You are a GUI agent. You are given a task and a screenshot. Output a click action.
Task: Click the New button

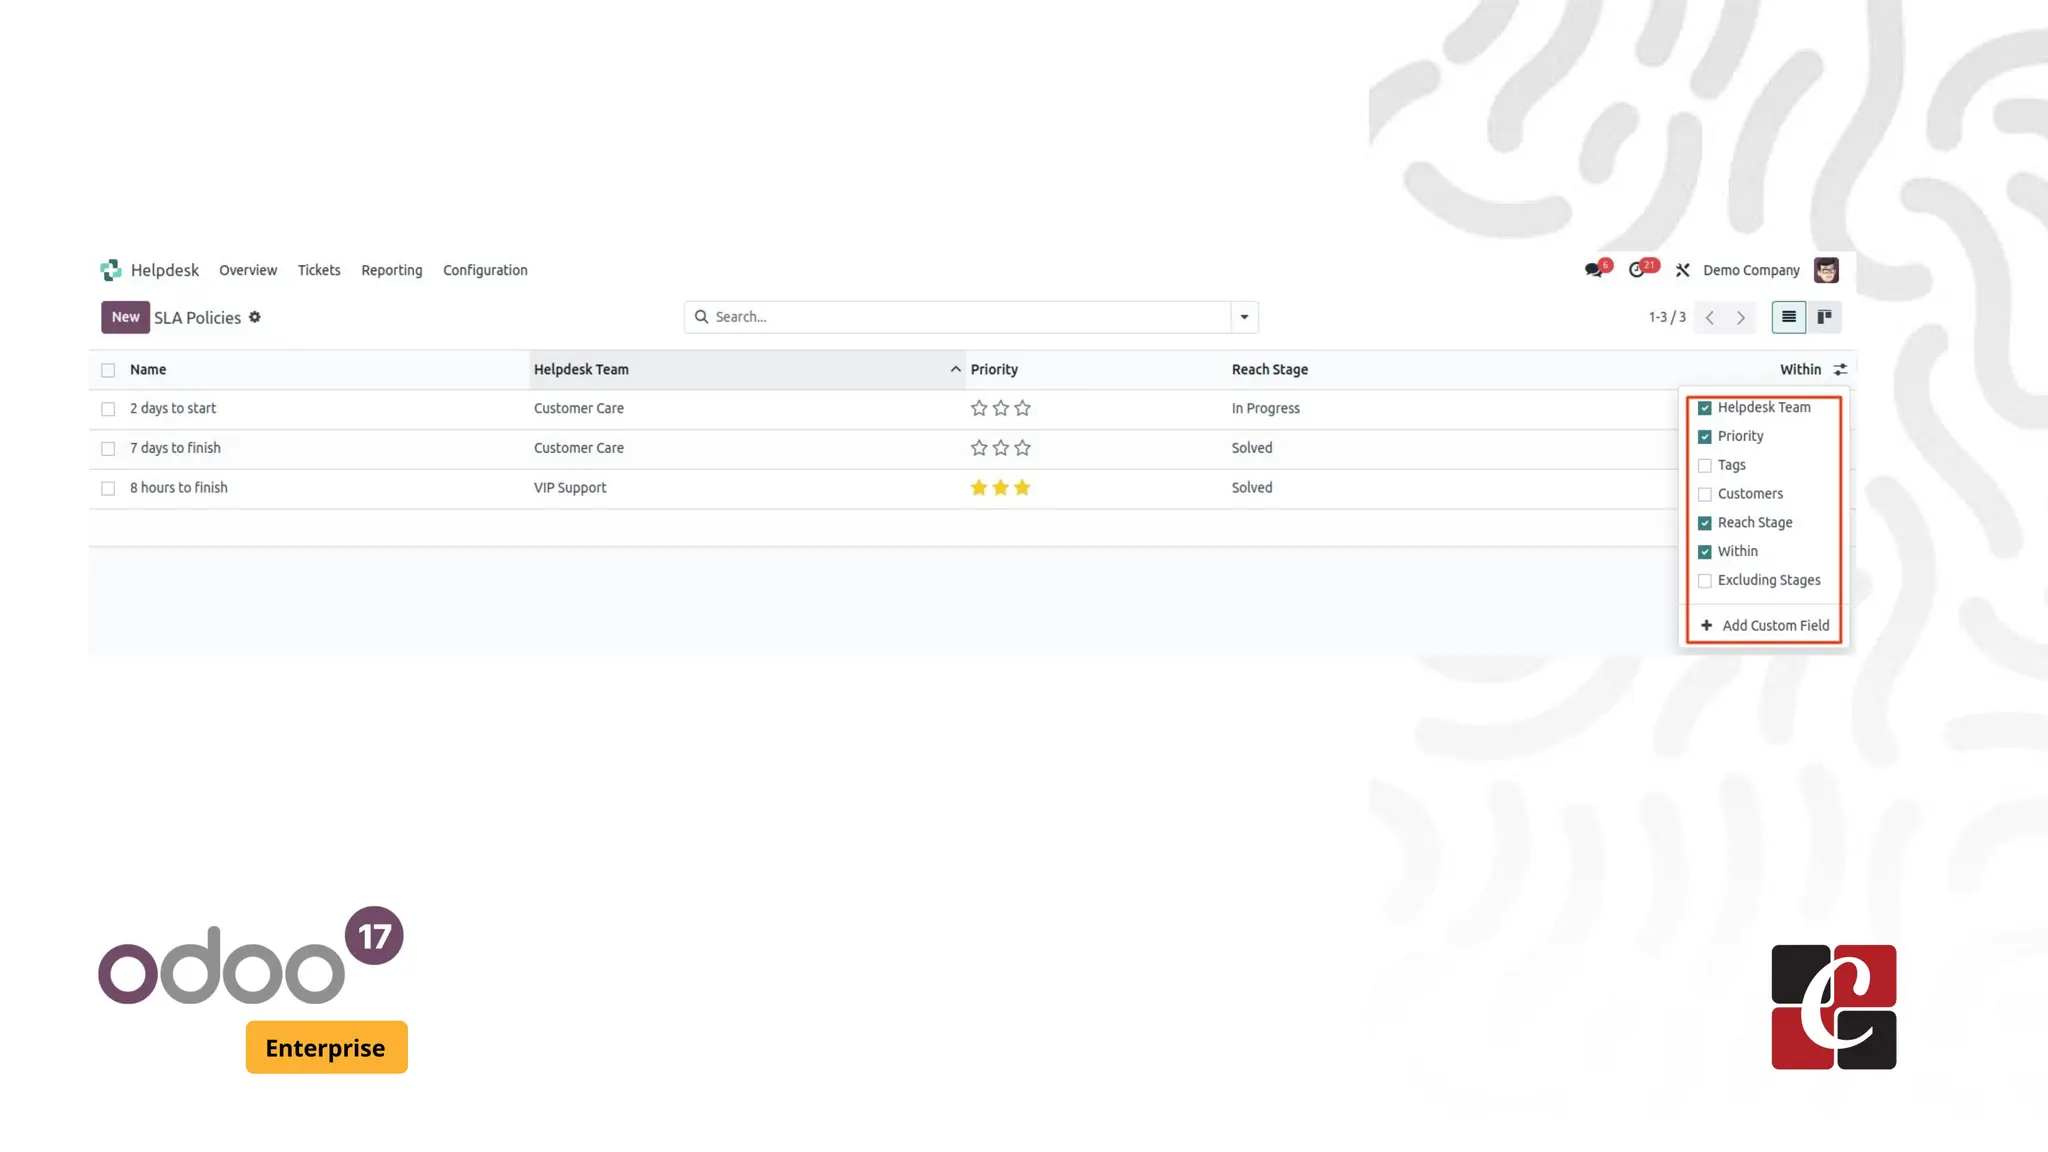tap(125, 317)
